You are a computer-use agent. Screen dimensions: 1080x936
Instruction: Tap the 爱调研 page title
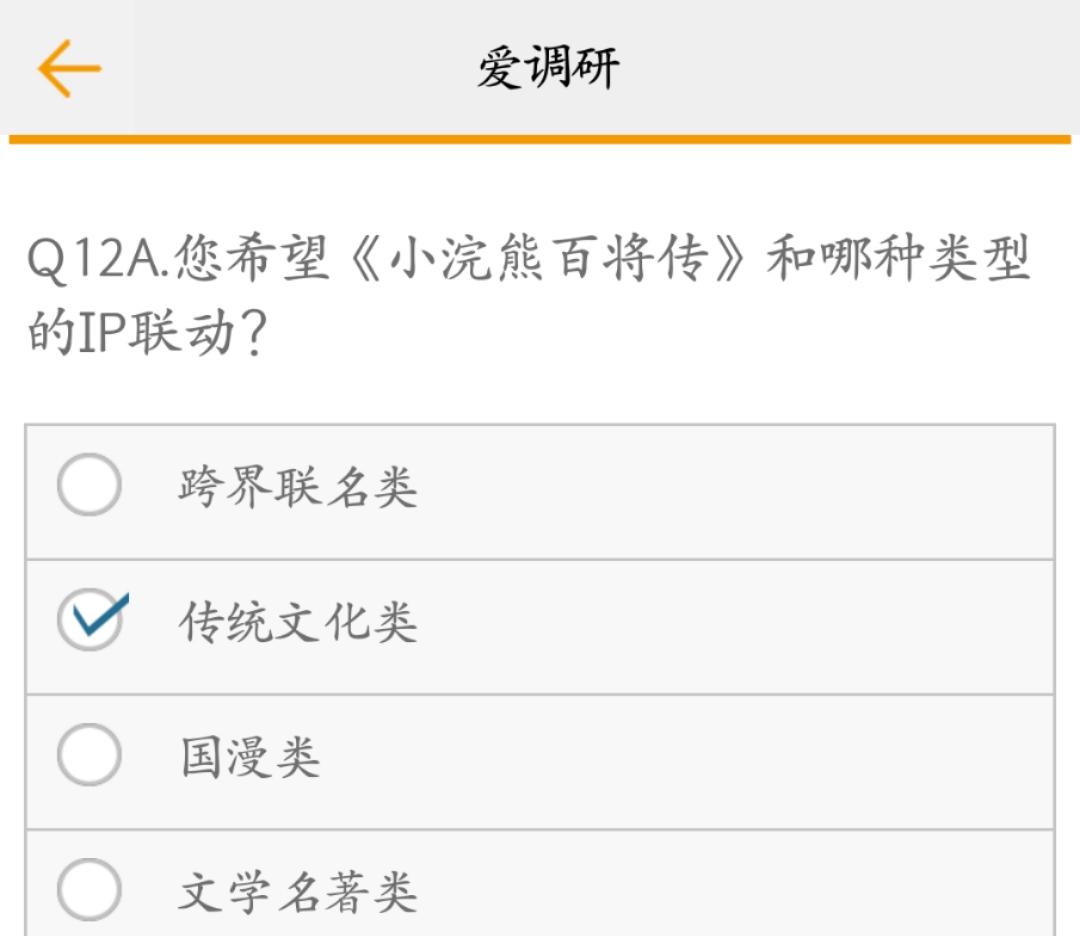[x=548, y=68]
